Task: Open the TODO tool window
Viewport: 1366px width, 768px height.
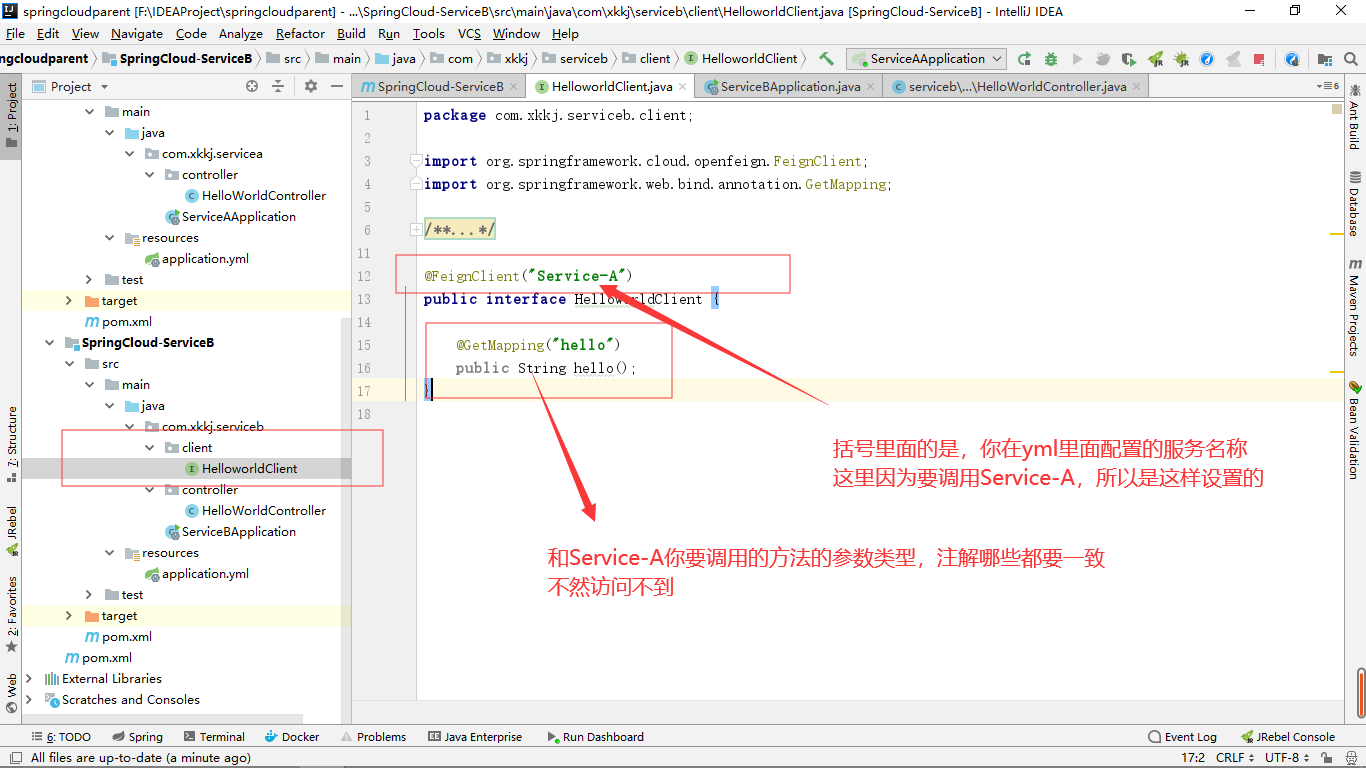Action: pos(60,737)
